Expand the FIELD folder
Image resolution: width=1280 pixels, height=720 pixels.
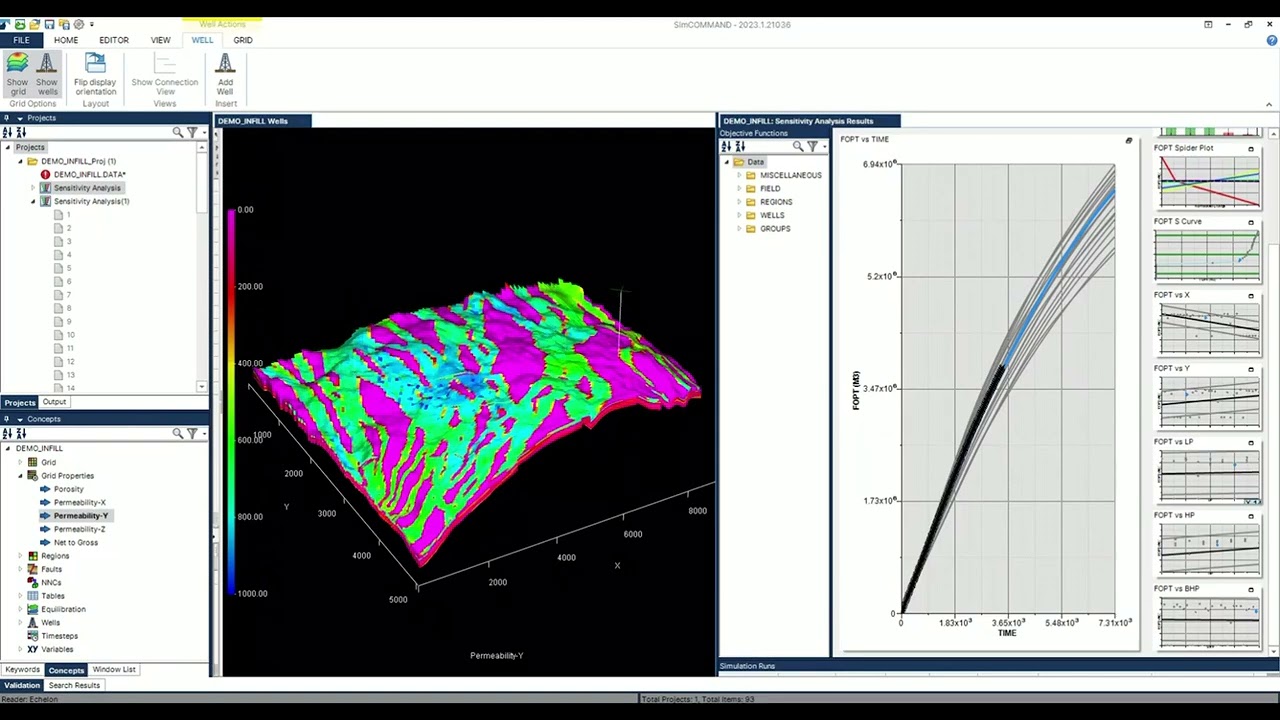click(739, 188)
